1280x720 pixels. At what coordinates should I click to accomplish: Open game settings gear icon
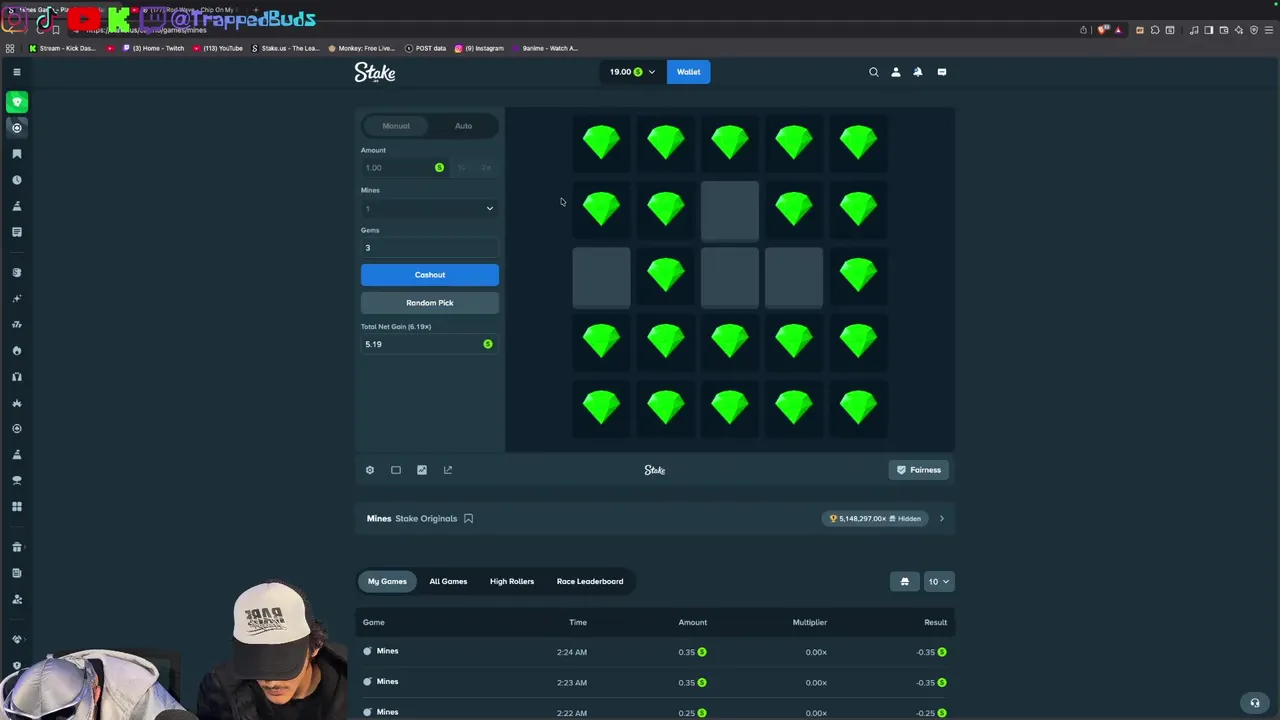tap(370, 470)
